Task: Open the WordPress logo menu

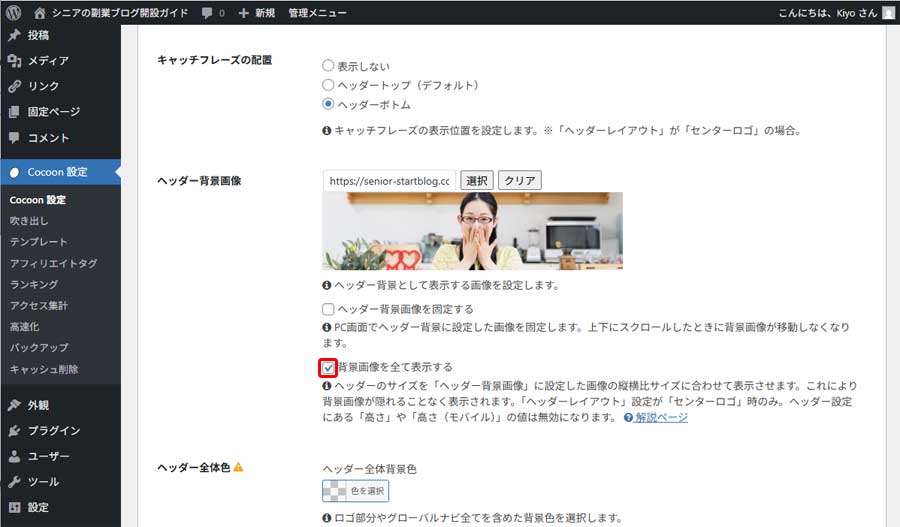Action: pyautogui.click(x=14, y=13)
